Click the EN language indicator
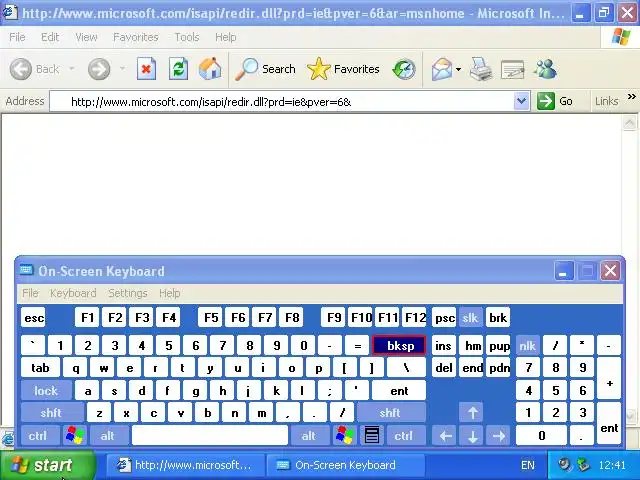Viewport: 640px width, 480px height. pyautogui.click(x=527, y=465)
